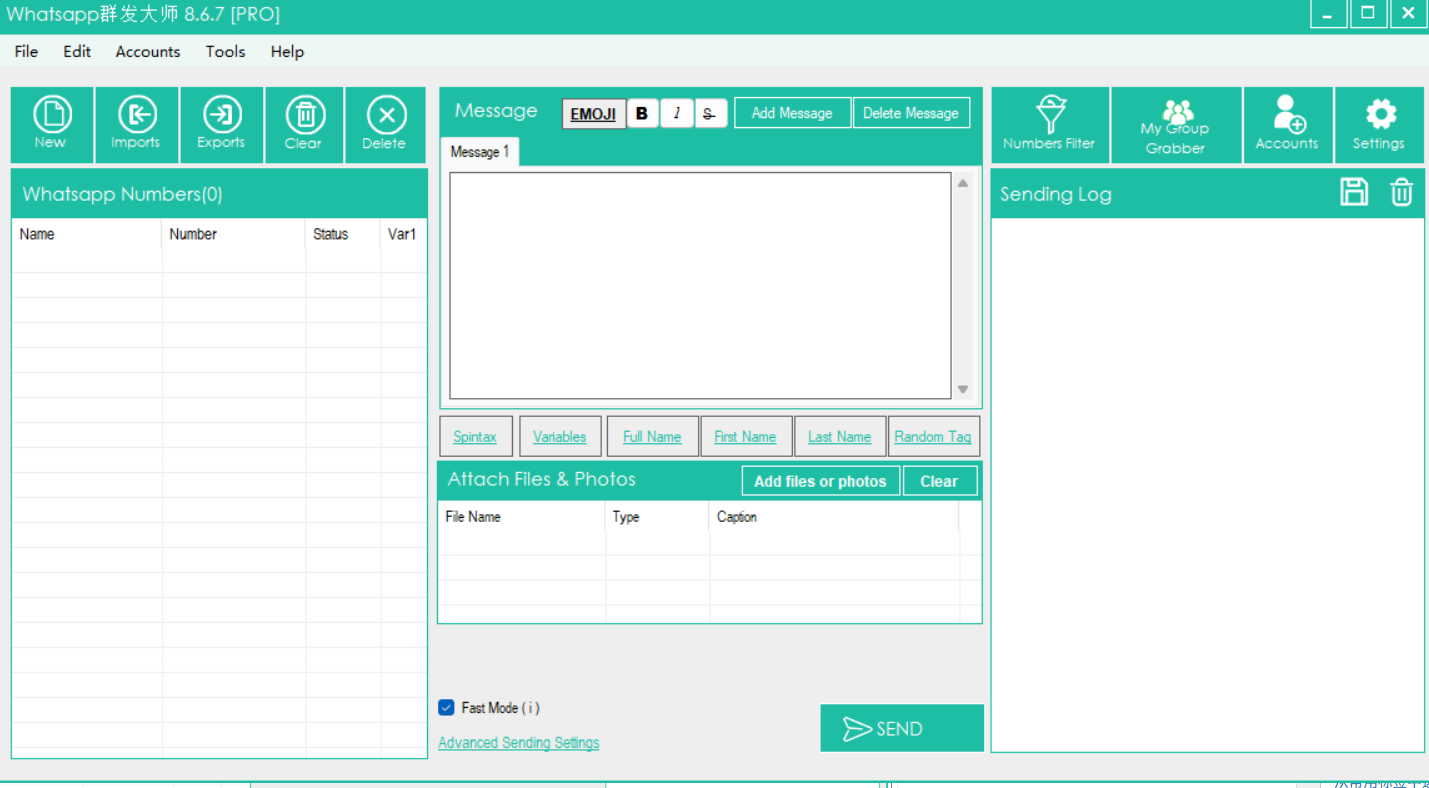Open Advanced Sending Settings link
Viewport: 1429px width, 788px height.
point(518,743)
